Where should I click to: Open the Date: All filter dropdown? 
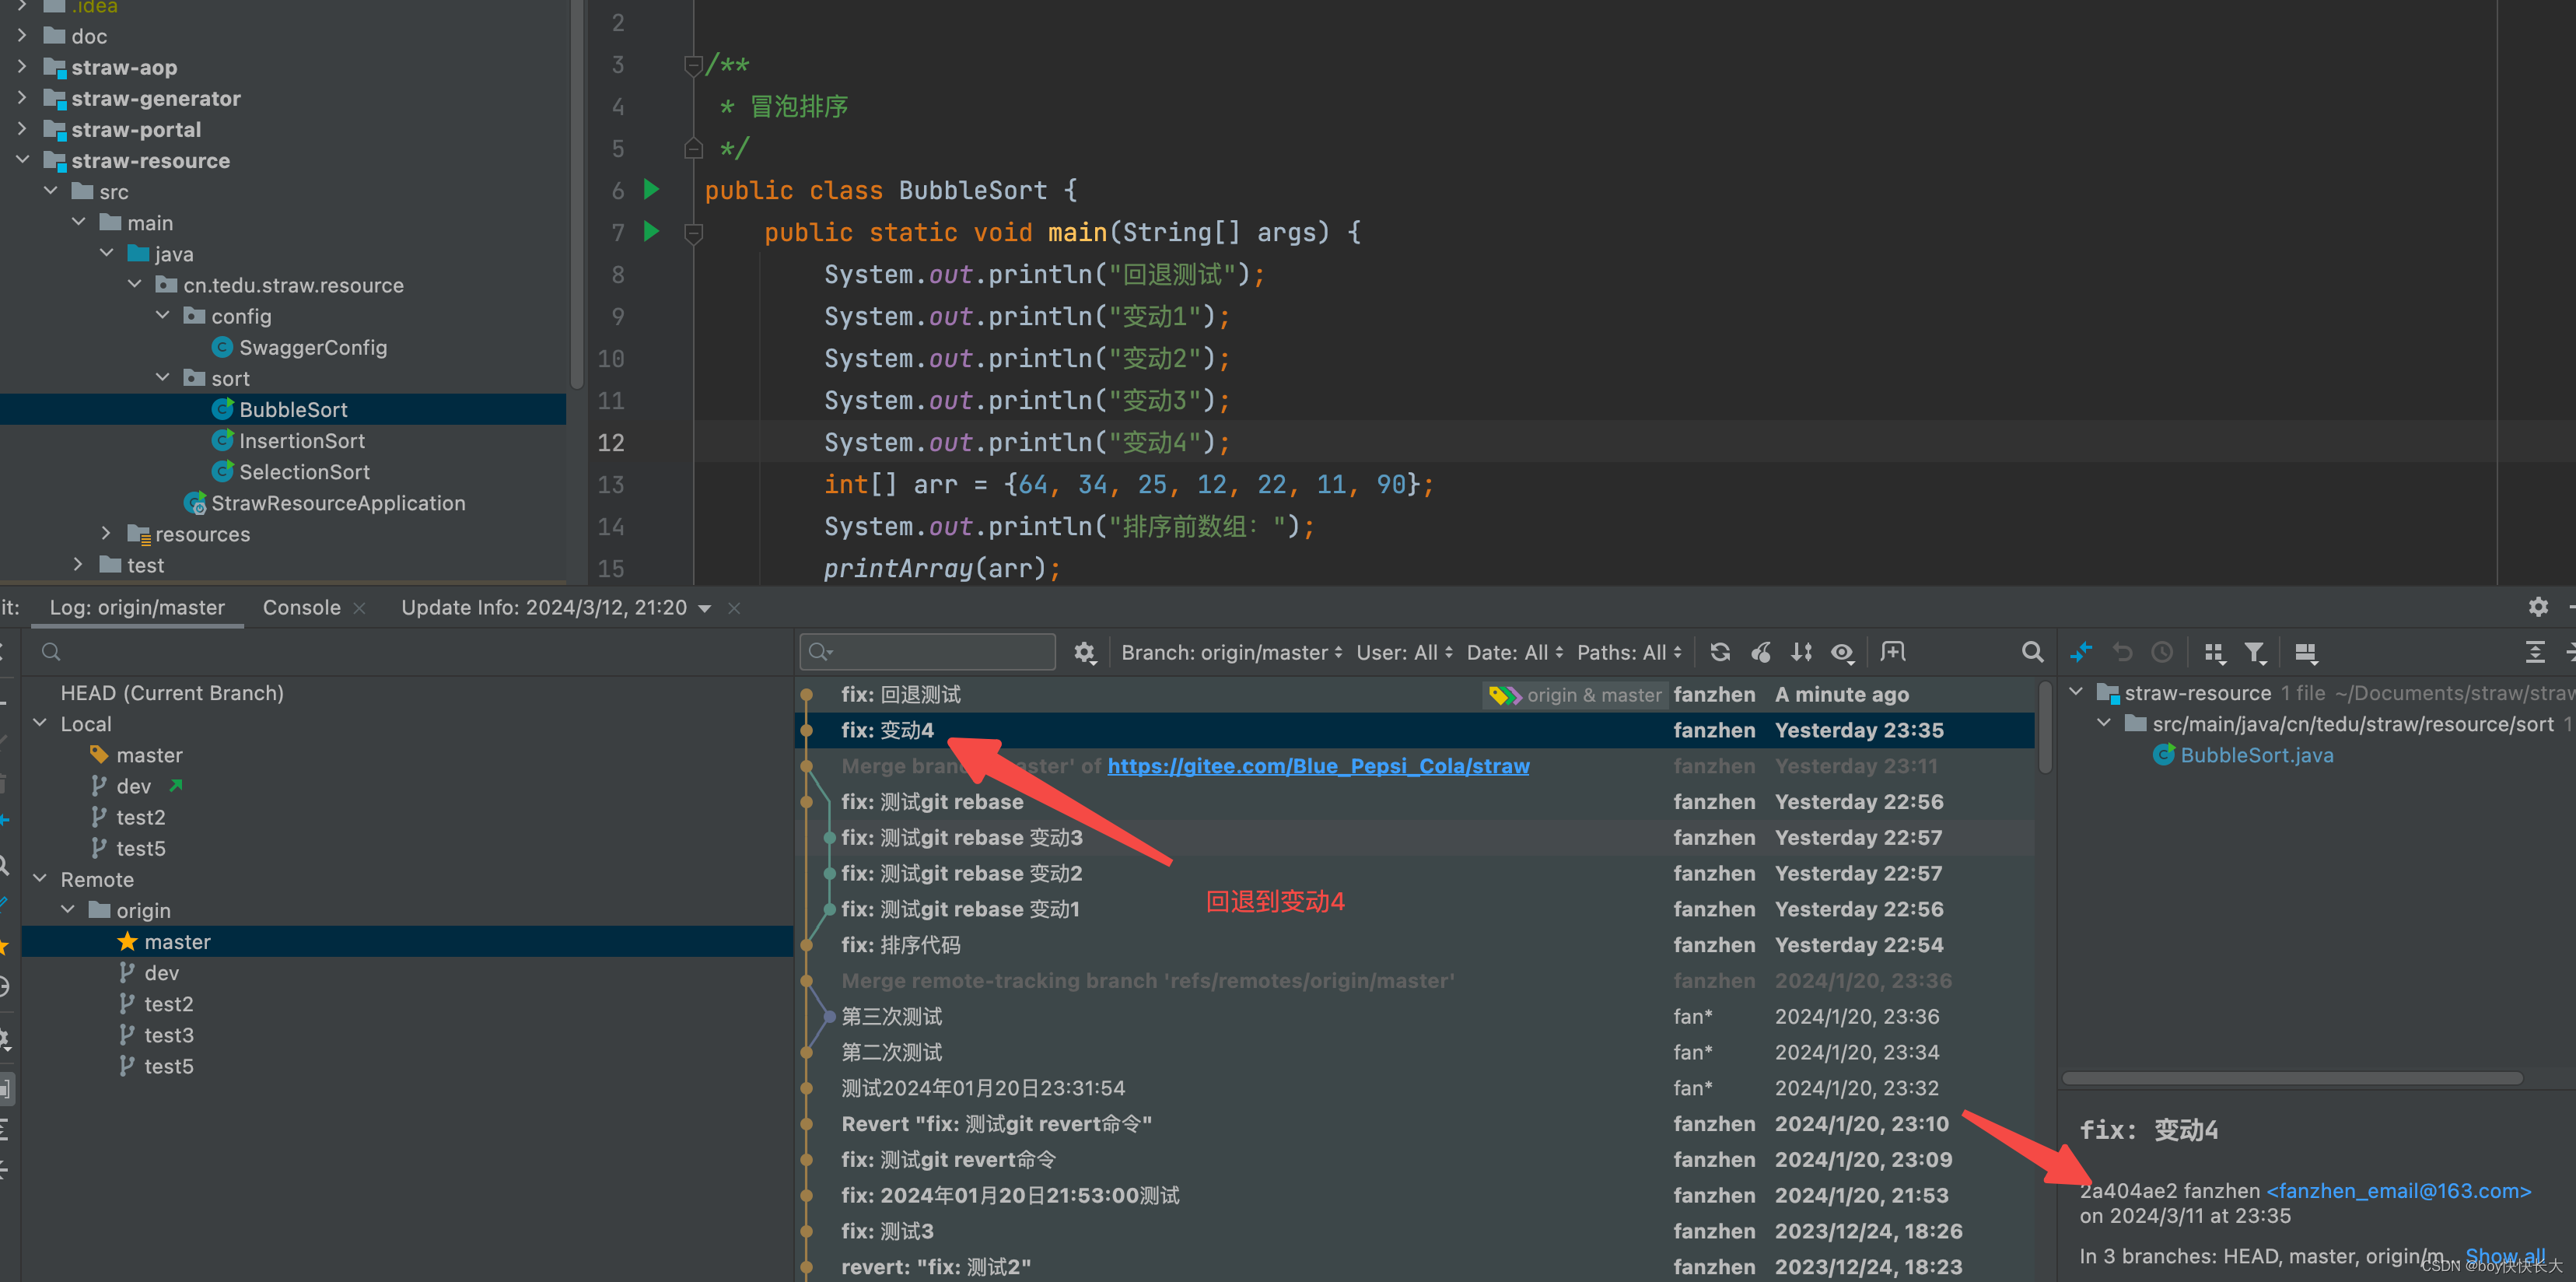tap(1514, 653)
